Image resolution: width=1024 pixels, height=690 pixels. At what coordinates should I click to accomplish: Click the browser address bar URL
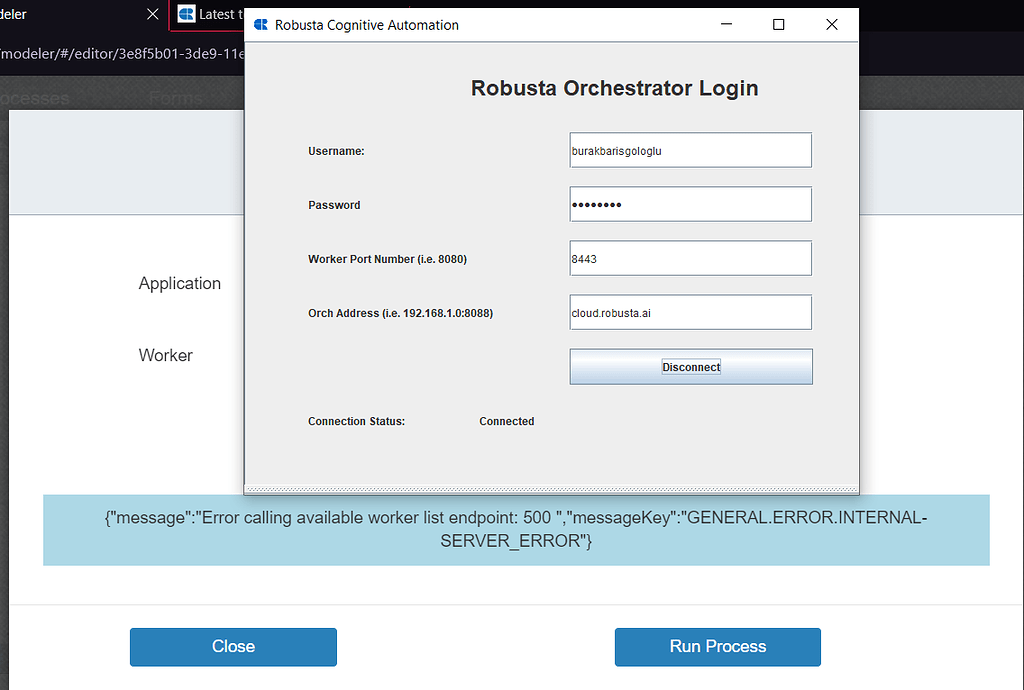(122, 54)
